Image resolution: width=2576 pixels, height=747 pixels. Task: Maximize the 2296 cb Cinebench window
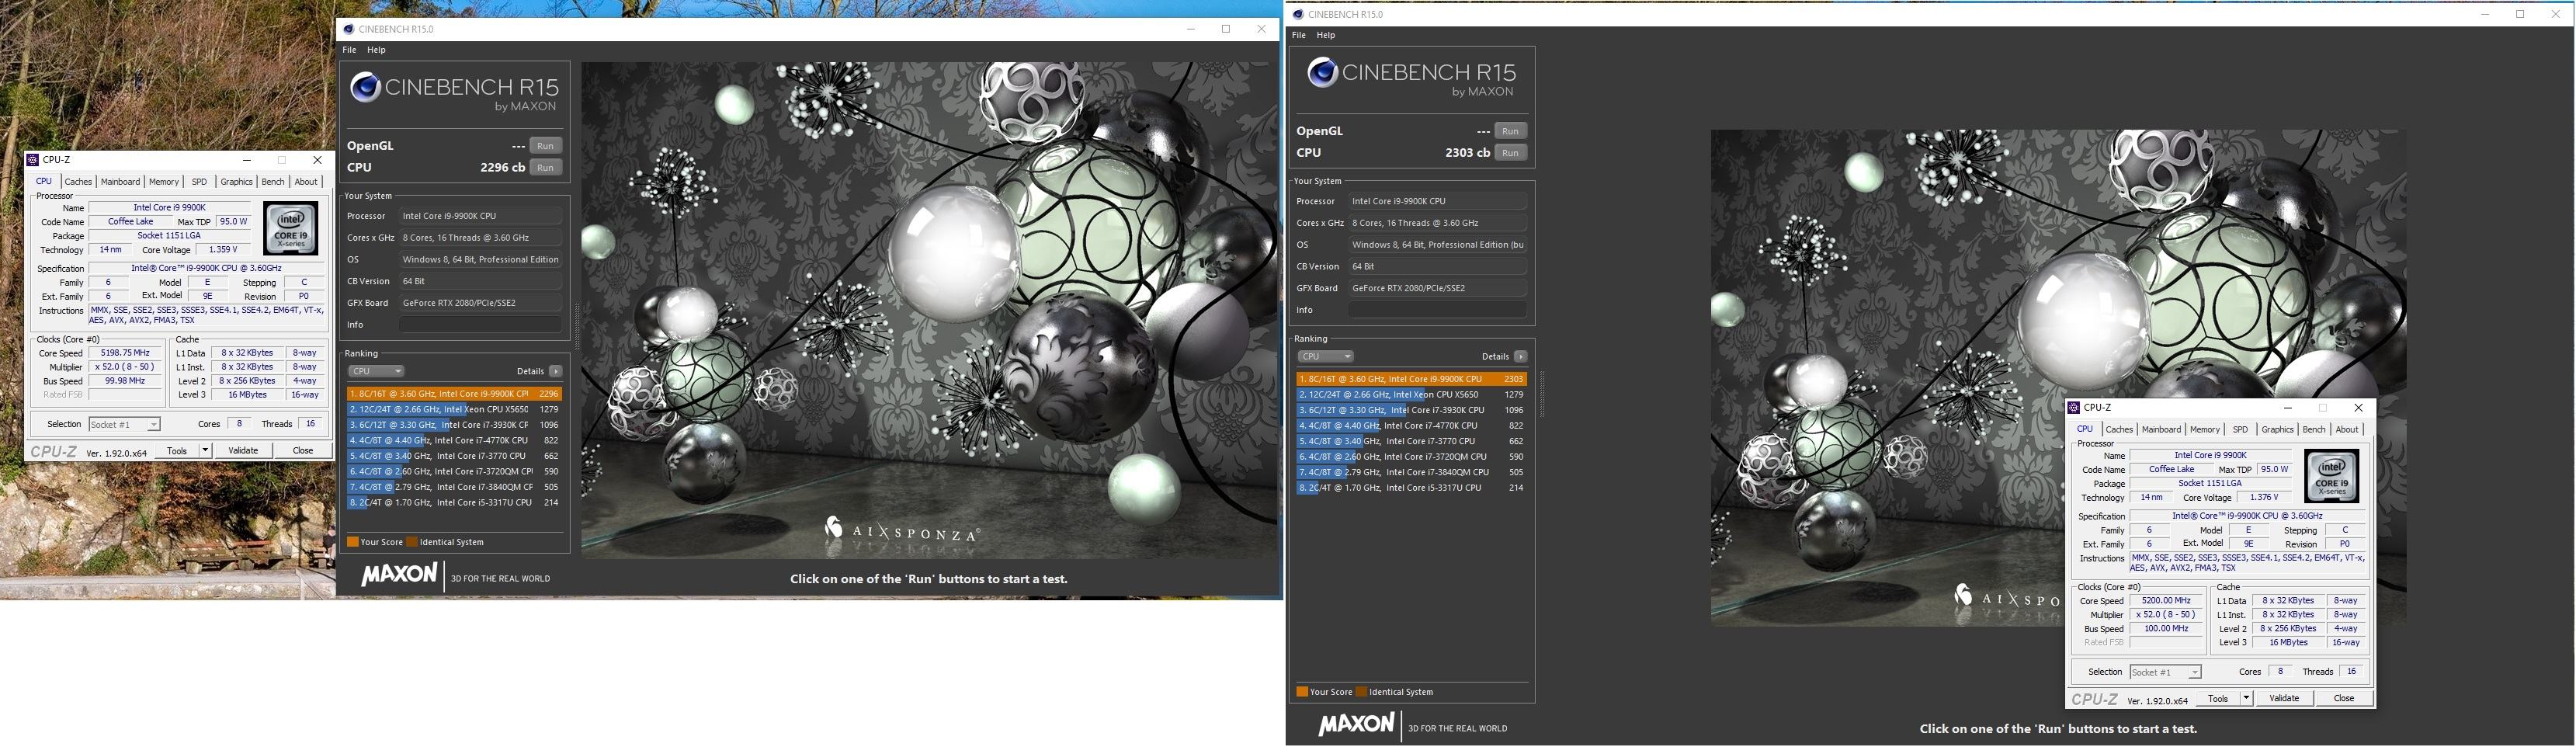pyautogui.click(x=1226, y=29)
